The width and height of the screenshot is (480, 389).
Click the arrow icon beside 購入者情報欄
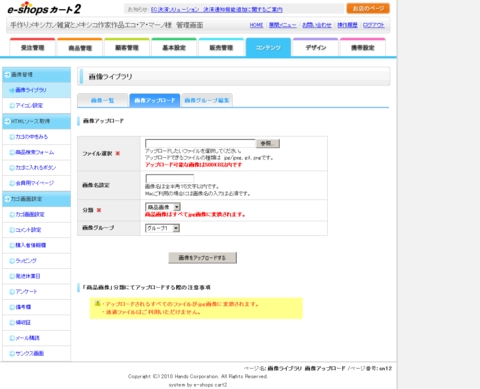12,245
